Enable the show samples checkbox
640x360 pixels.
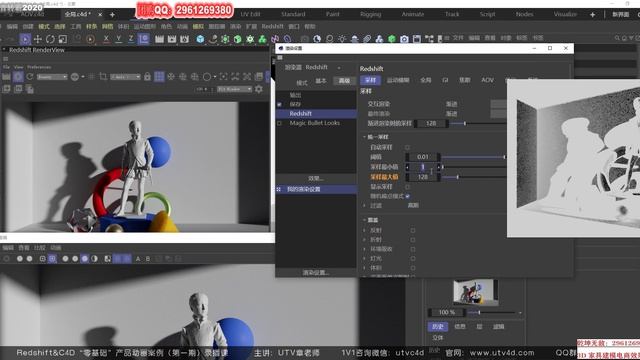407,187
